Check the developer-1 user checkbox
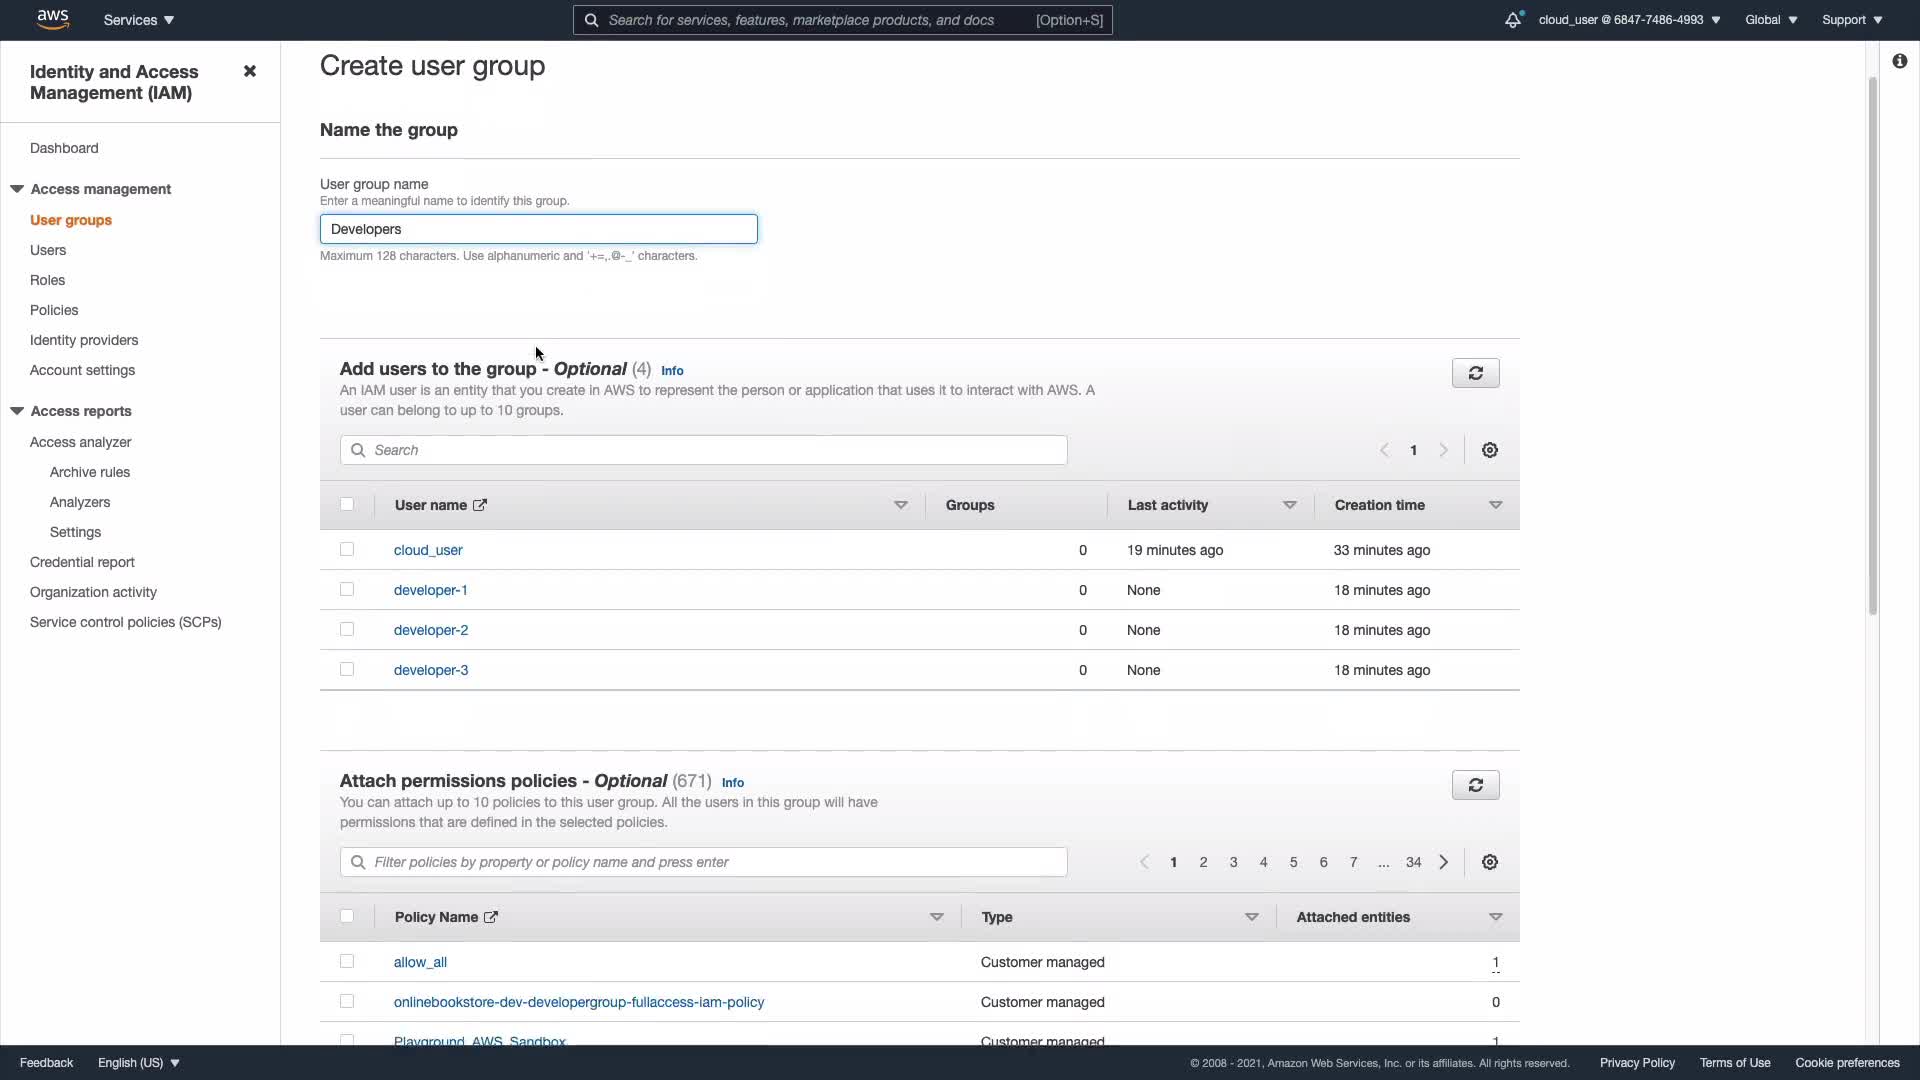 [347, 590]
